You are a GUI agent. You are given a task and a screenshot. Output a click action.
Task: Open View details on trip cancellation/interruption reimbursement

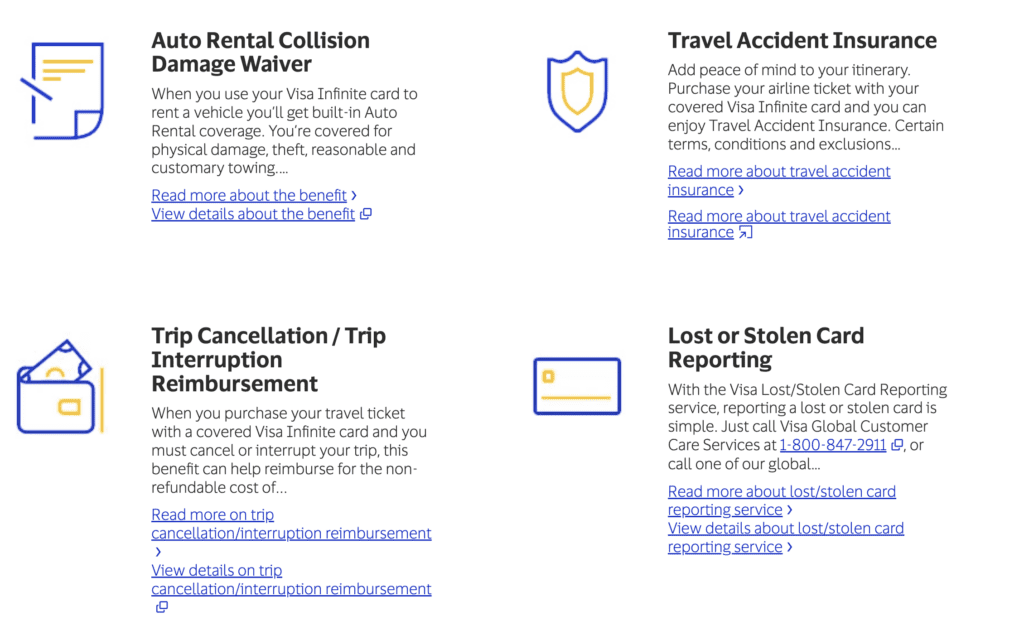point(290,579)
